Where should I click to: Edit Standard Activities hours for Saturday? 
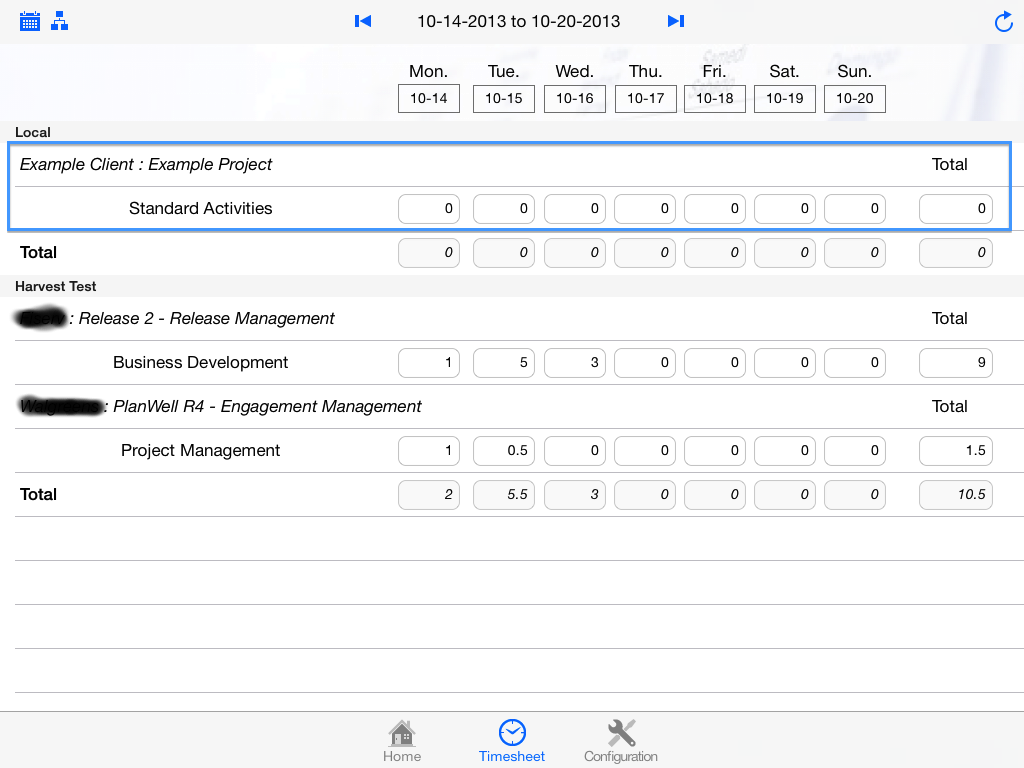[785, 209]
